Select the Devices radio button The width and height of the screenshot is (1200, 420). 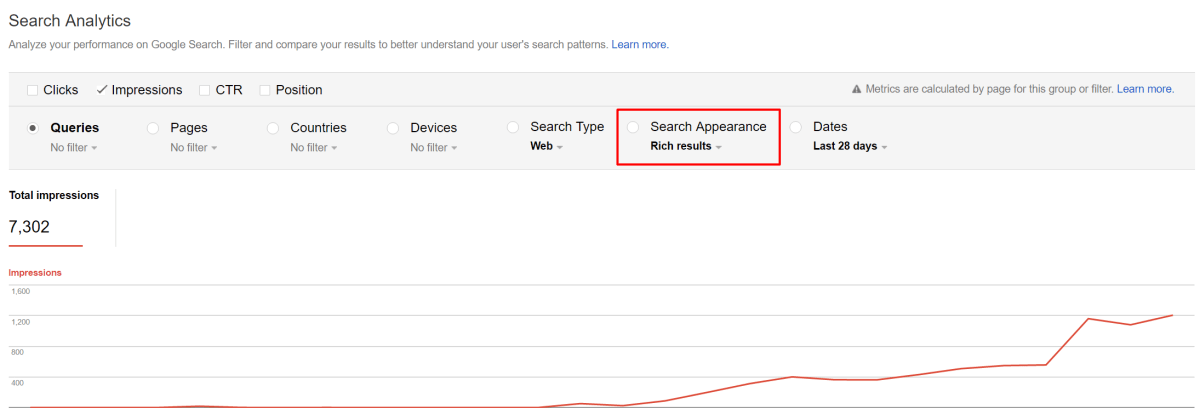[393, 128]
